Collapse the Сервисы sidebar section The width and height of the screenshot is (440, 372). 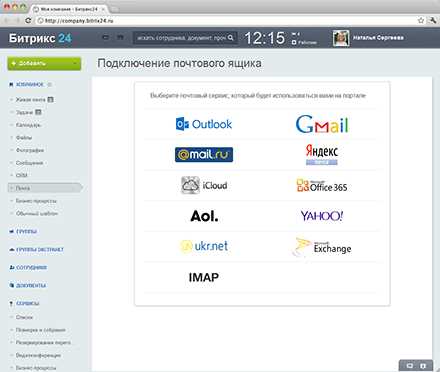point(28,303)
